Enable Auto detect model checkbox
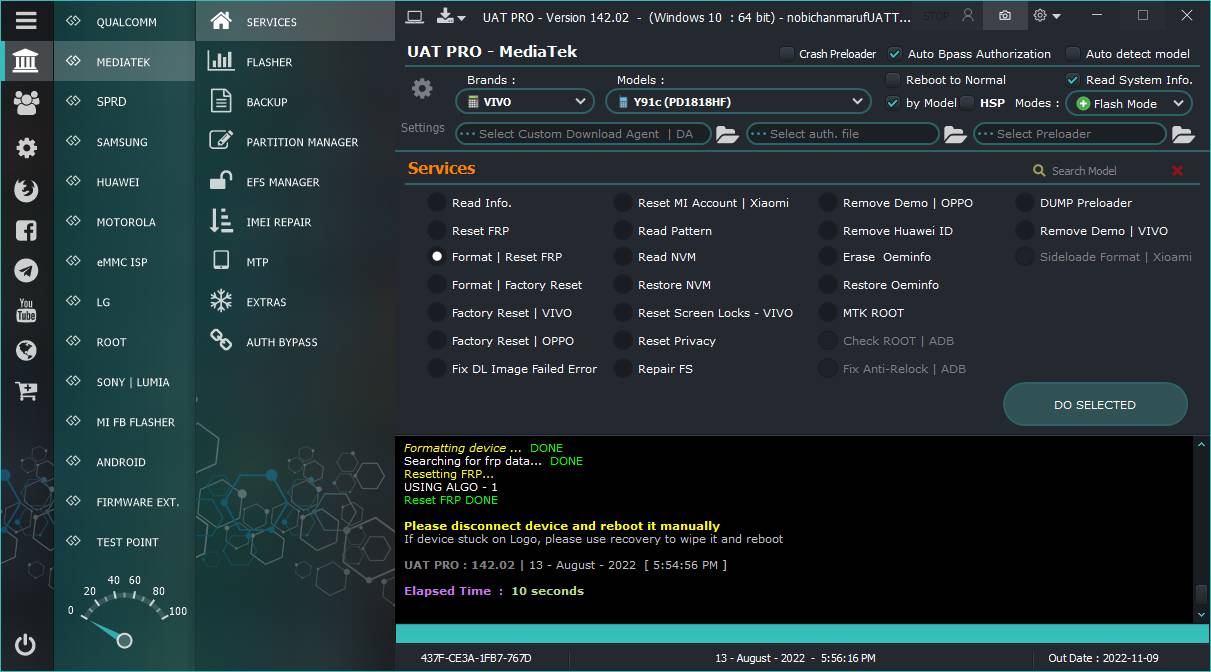This screenshot has height=672, width=1211. (1073, 54)
